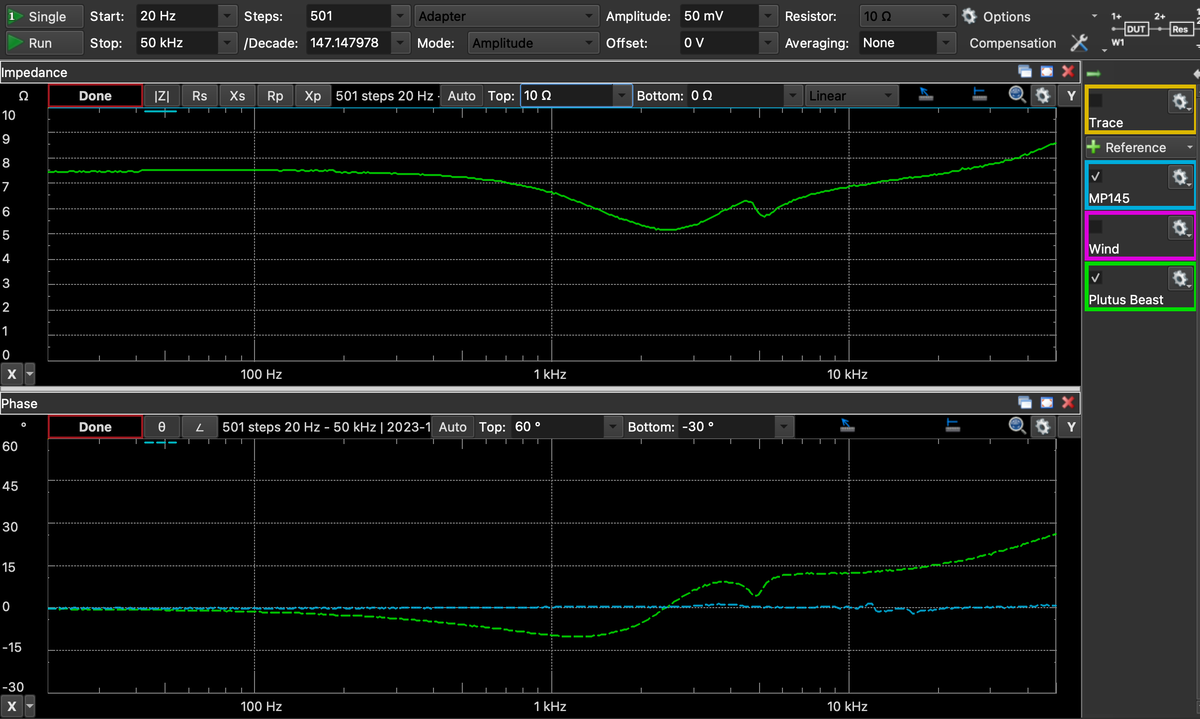Uncheck the MP145 reference checkbox

1096,176
